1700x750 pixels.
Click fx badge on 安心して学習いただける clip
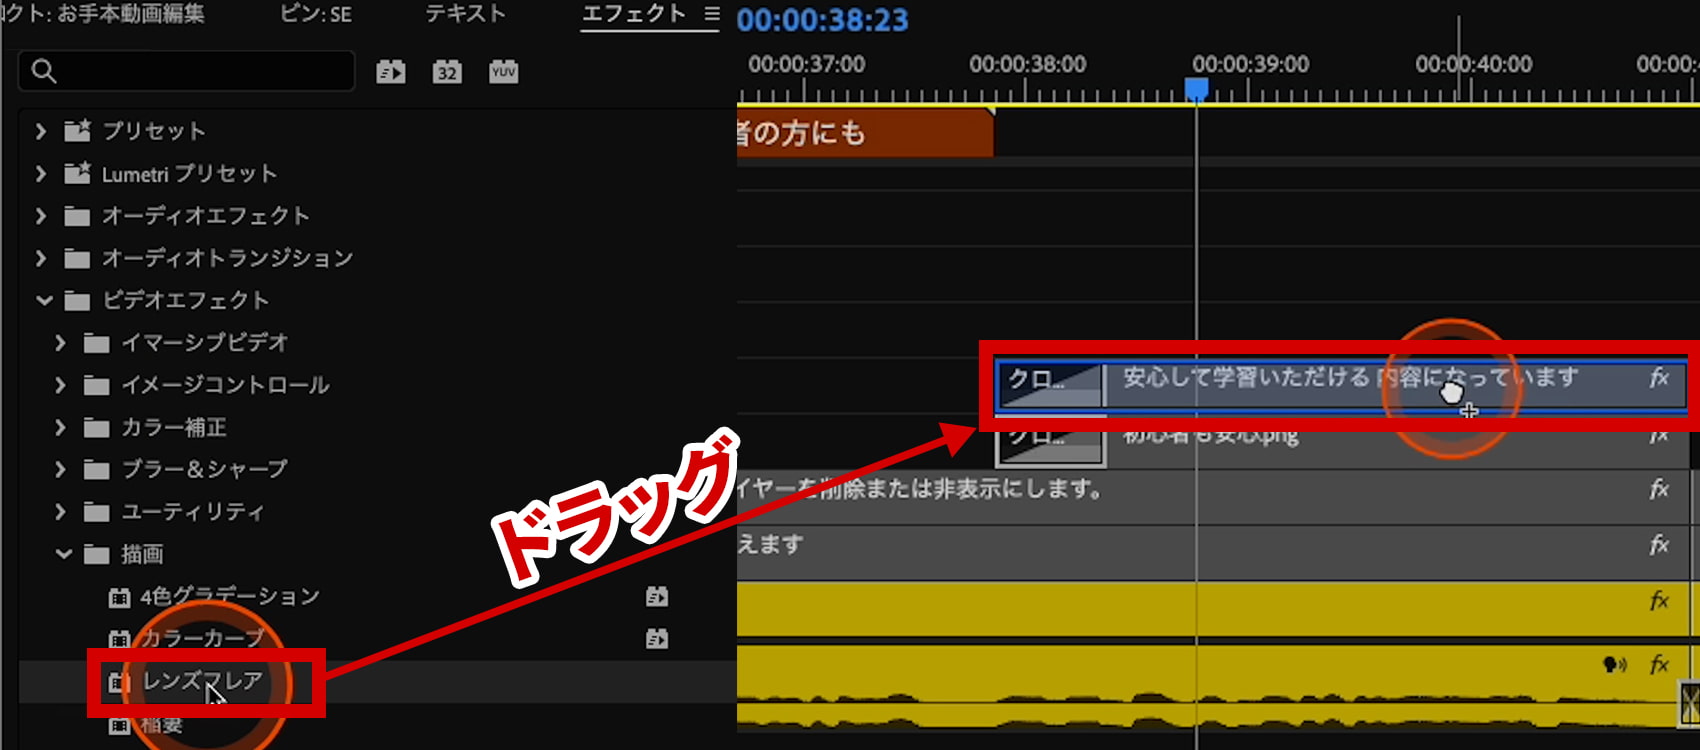pyautogui.click(x=1659, y=378)
